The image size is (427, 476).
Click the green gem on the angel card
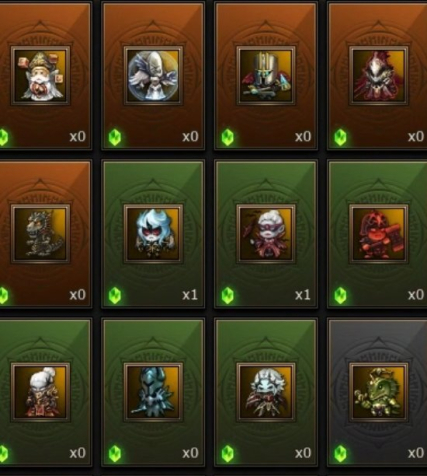coord(115,137)
